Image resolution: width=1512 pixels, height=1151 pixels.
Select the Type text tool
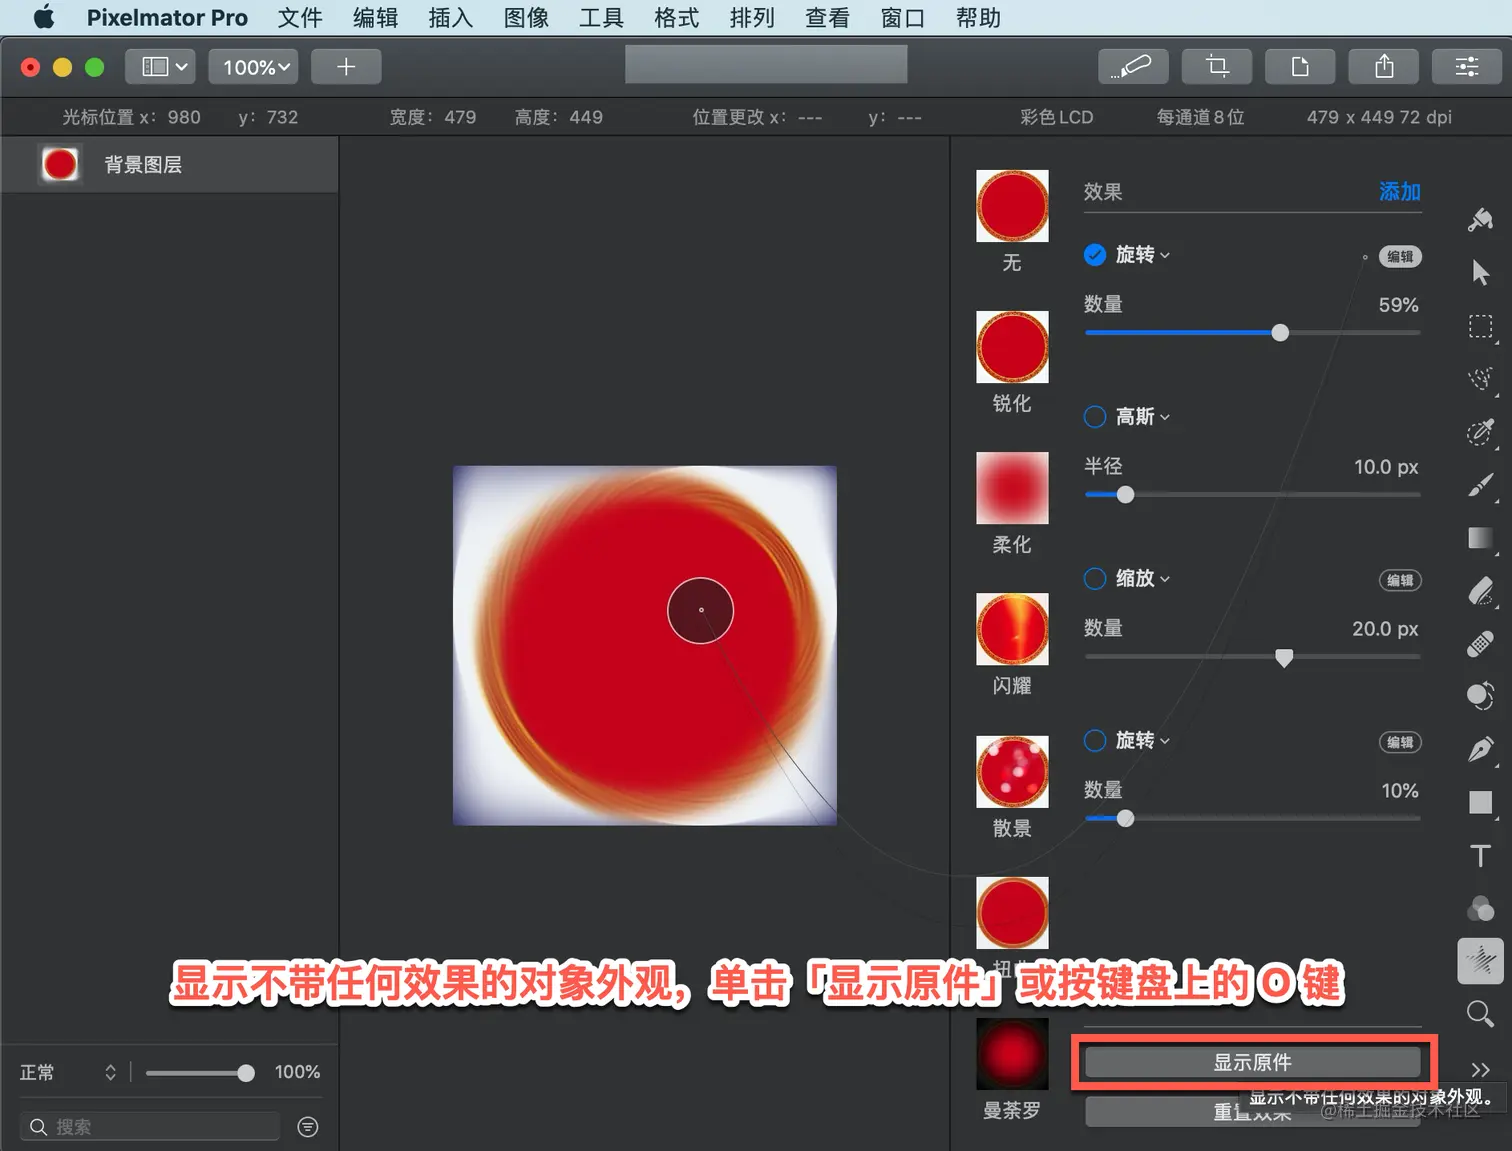pyautogui.click(x=1480, y=856)
